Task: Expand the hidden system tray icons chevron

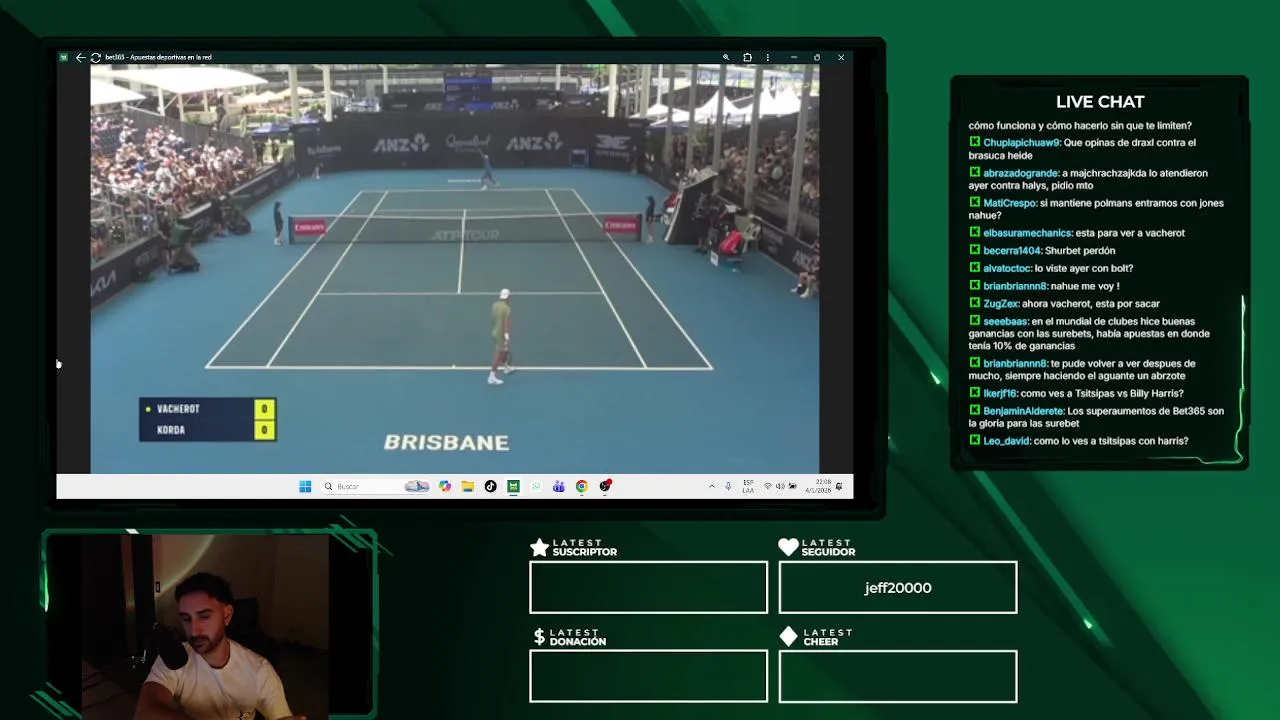Action: coord(712,486)
